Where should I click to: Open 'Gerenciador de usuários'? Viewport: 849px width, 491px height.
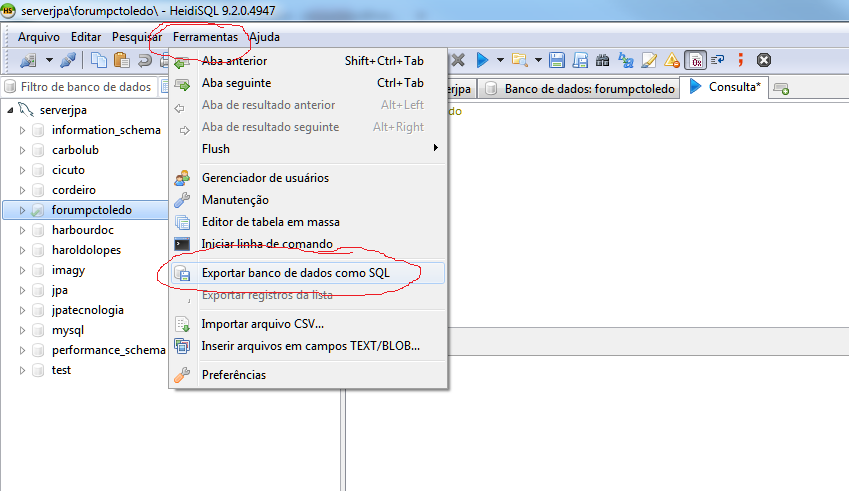pyautogui.click(x=308, y=178)
